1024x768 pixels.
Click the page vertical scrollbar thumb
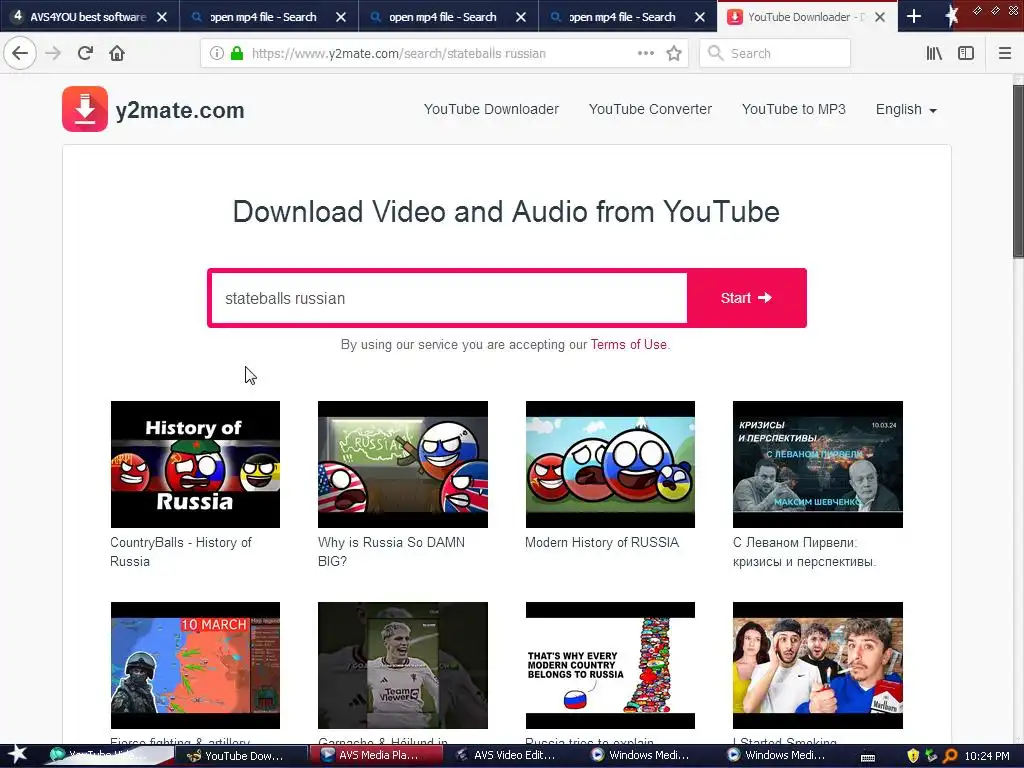[1018, 171]
